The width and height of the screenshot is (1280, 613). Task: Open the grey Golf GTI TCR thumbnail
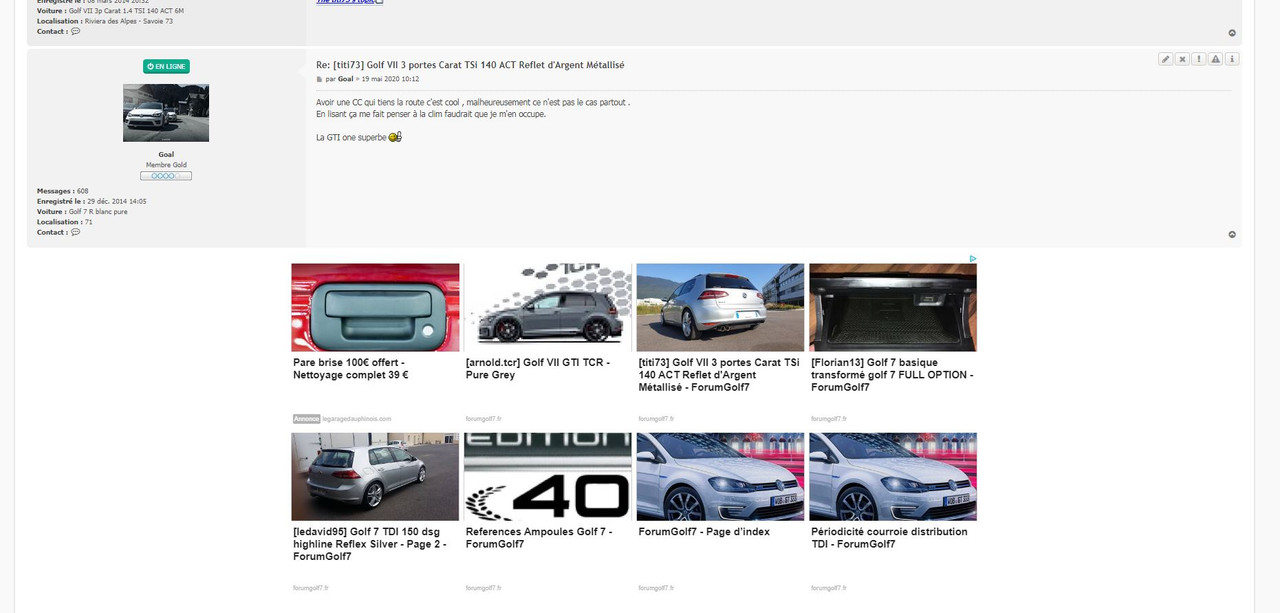coord(548,307)
